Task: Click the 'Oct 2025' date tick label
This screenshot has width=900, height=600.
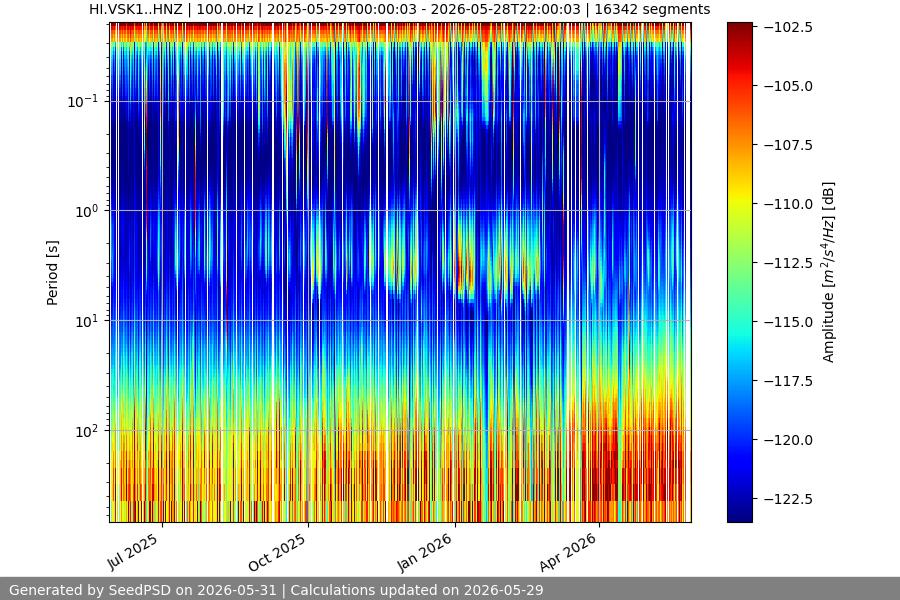Action: click(277, 553)
